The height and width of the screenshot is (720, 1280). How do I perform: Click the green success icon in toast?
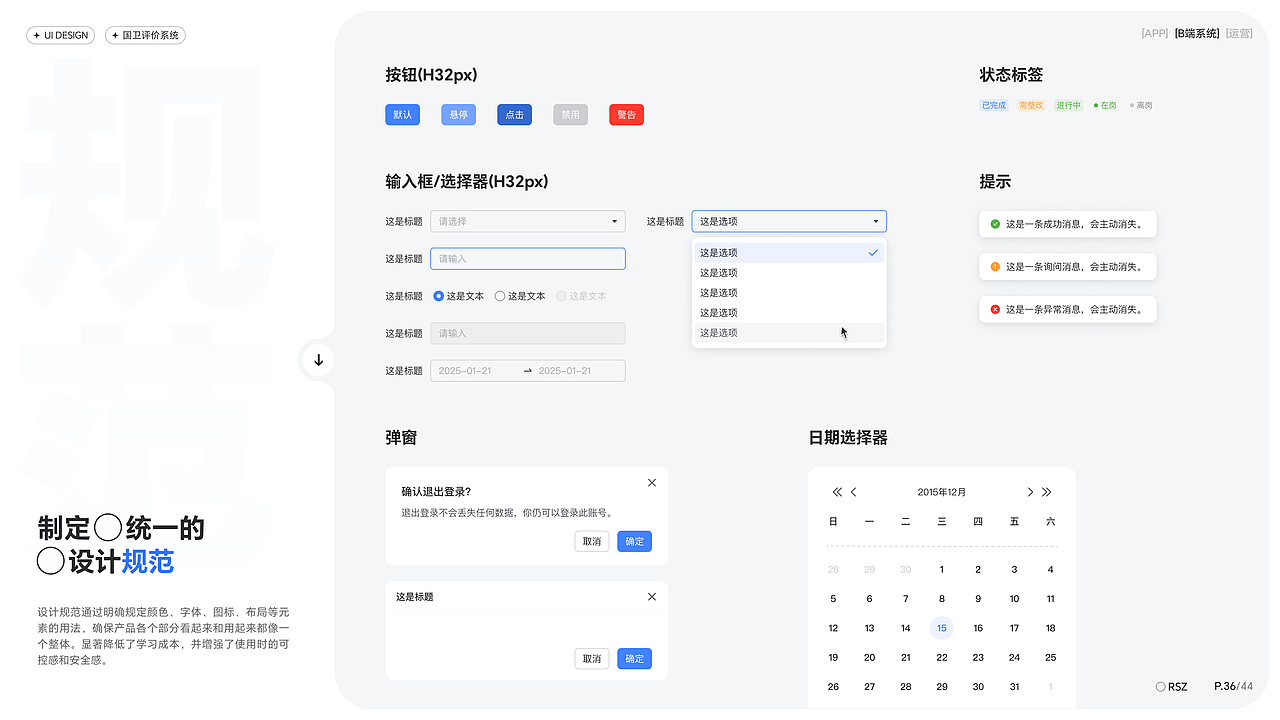995,224
